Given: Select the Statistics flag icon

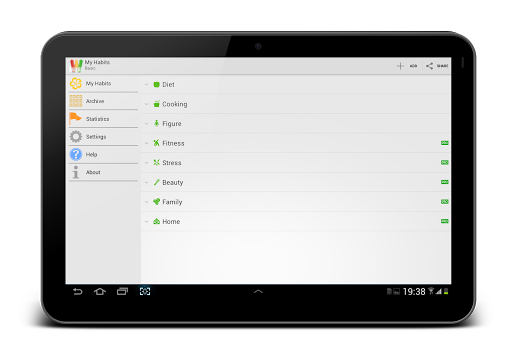Looking at the screenshot, I should (75, 119).
